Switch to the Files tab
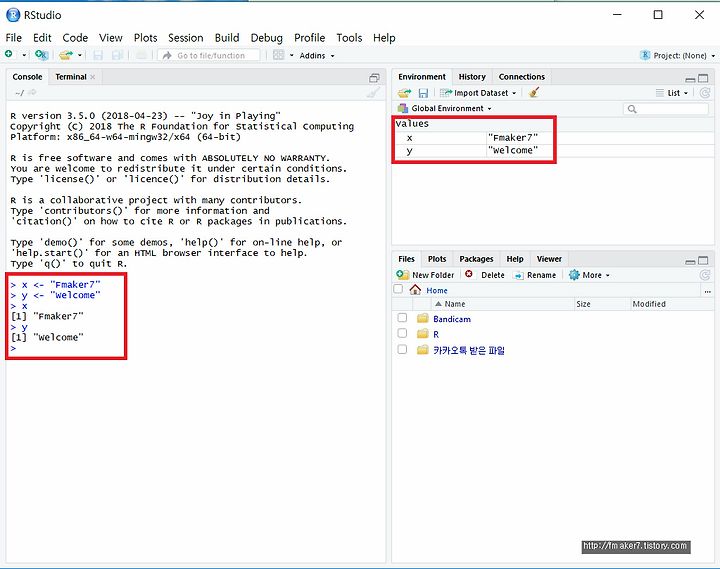720x569 pixels. tap(406, 259)
